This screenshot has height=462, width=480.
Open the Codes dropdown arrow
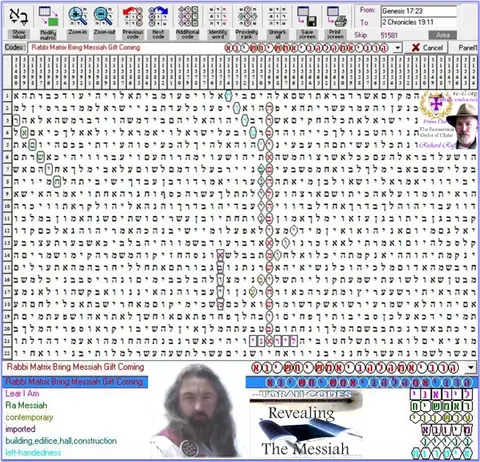click(397, 48)
